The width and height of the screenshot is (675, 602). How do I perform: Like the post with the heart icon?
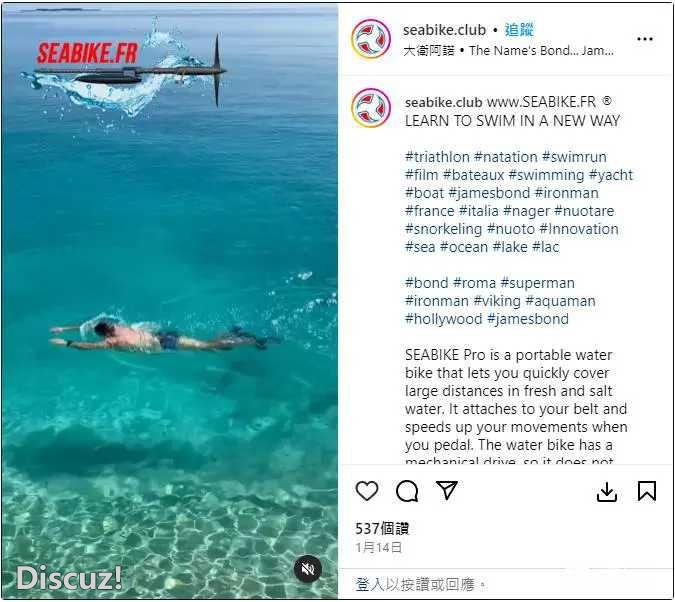tap(367, 491)
